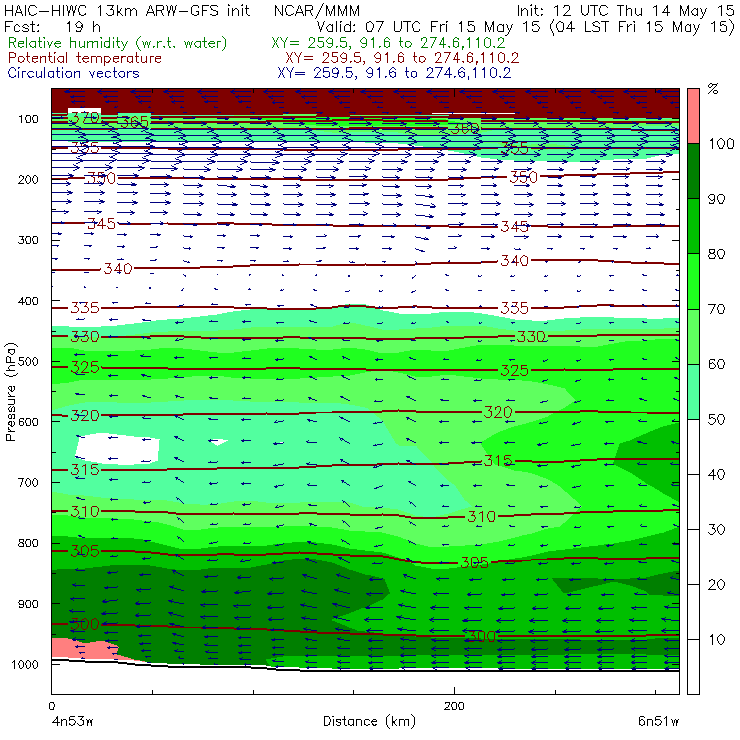Click the '800' pressure axis tick label
This screenshot has width=740, height=740.
28,543
